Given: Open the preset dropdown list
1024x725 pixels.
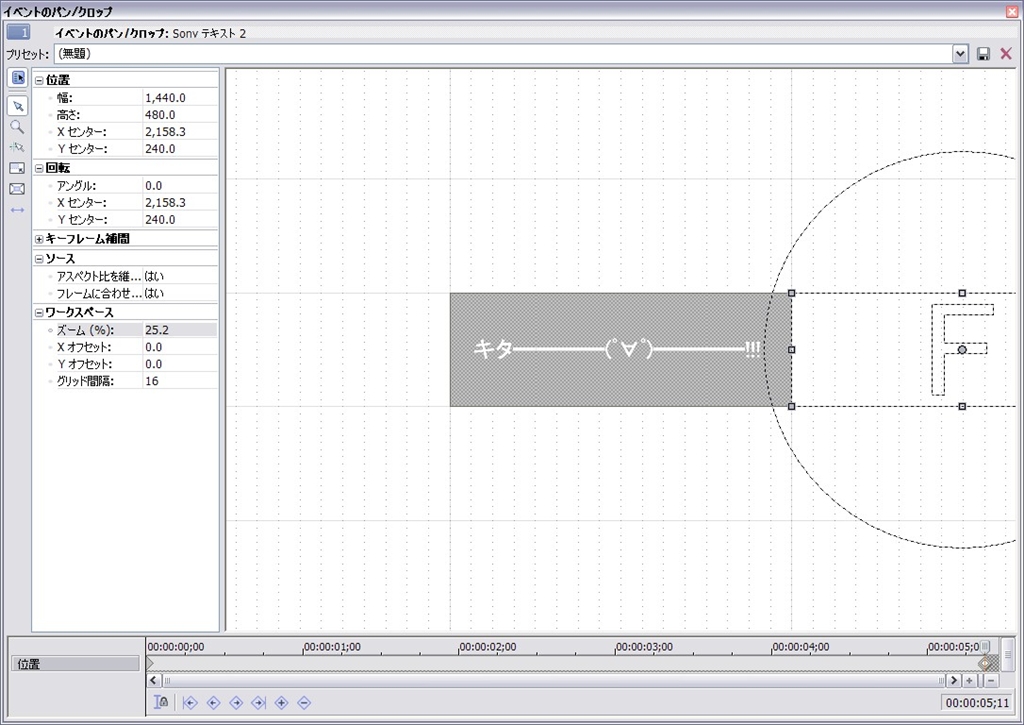Looking at the screenshot, I should [961, 54].
